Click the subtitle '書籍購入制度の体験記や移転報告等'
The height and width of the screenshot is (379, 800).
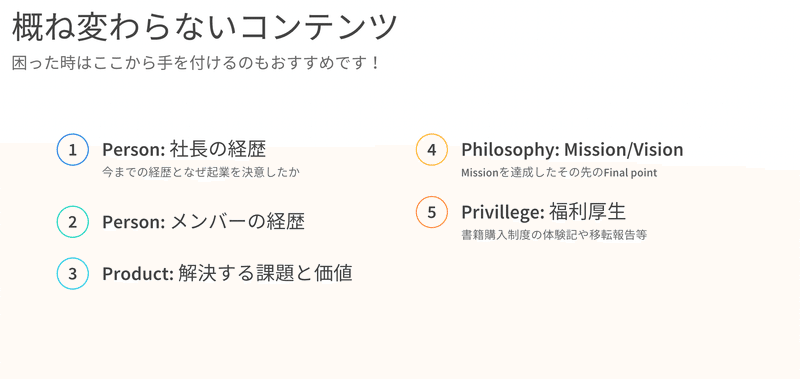(x=554, y=235)
